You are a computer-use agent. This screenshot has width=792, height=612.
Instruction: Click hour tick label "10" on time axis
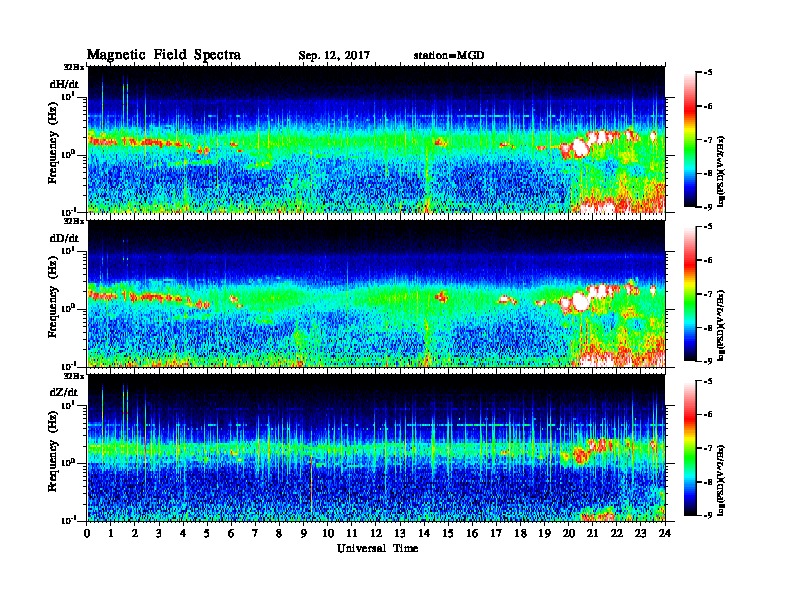click(x=327, y=533)
